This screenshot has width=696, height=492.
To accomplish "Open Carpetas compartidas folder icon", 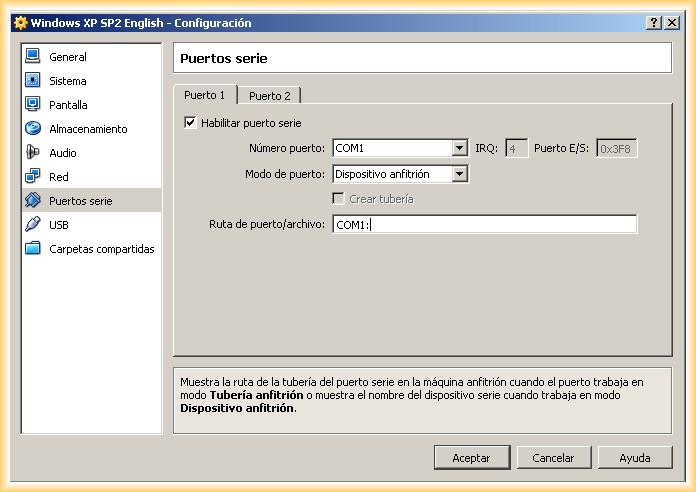I will tap(33, 249).
